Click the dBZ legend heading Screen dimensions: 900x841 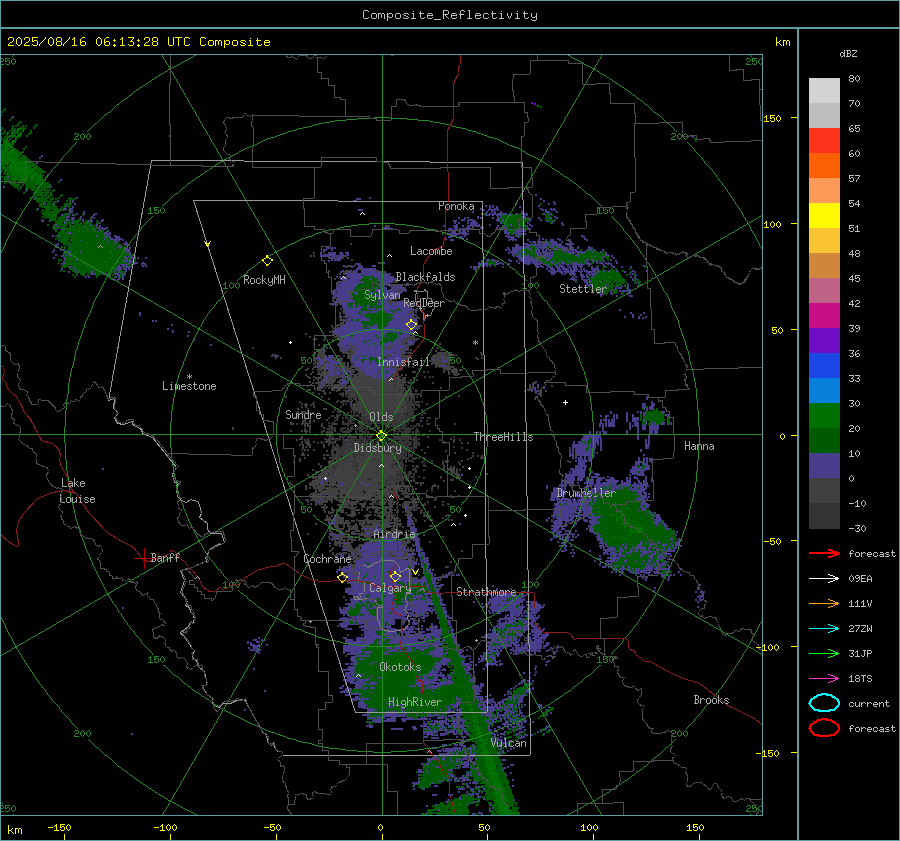[848, 53]
